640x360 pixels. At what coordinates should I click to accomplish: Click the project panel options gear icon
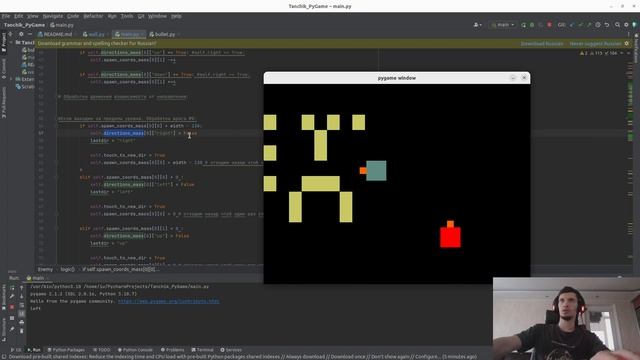pyautogui.click(x=21, y=34)
